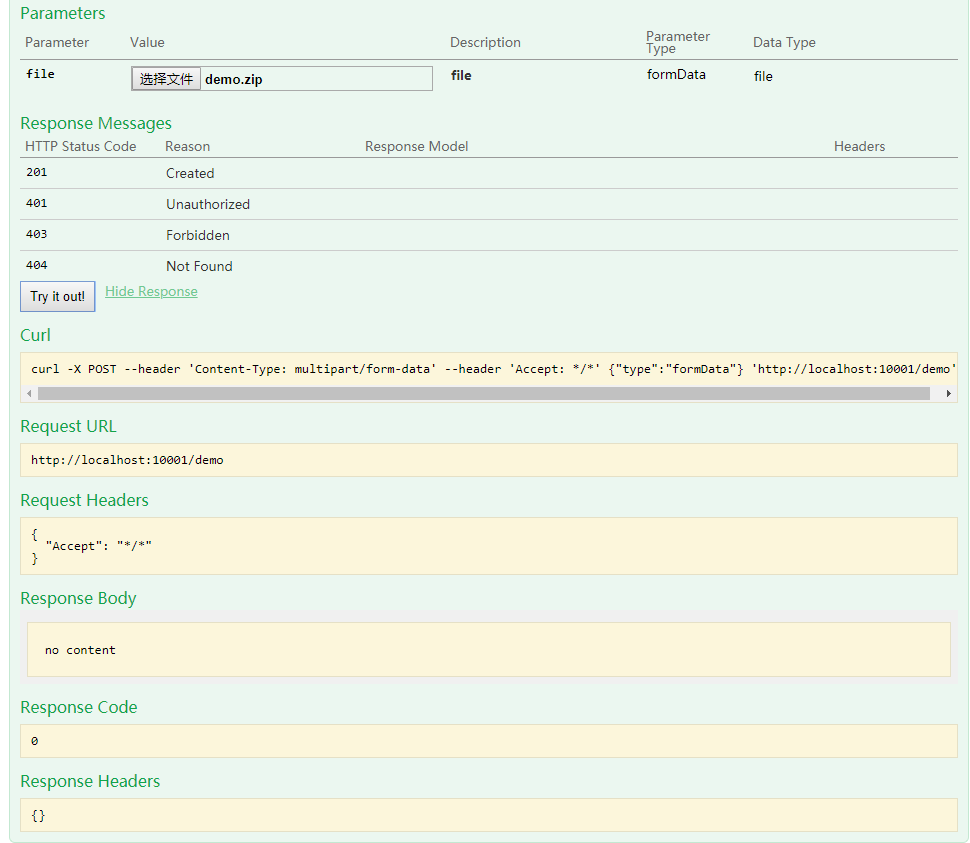The width and height of the screenshot is (970, 843).
Task: Click the Hide Response link
Action: pos(151,291)
